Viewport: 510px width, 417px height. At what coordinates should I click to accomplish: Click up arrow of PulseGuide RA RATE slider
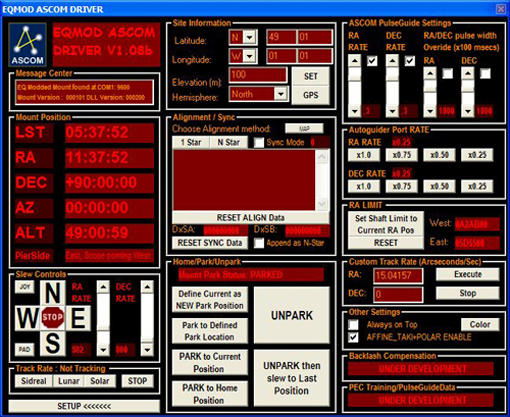point(355,61)
